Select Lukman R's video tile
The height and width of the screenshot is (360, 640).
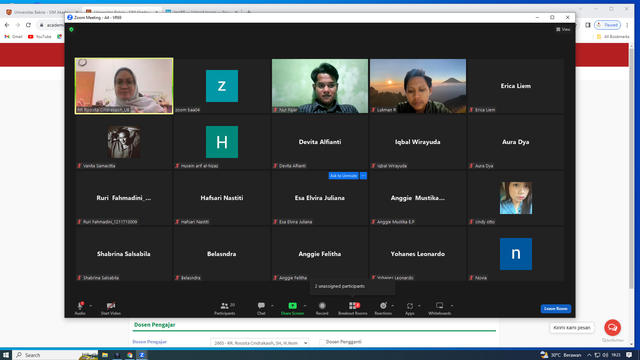coord(418,86)
